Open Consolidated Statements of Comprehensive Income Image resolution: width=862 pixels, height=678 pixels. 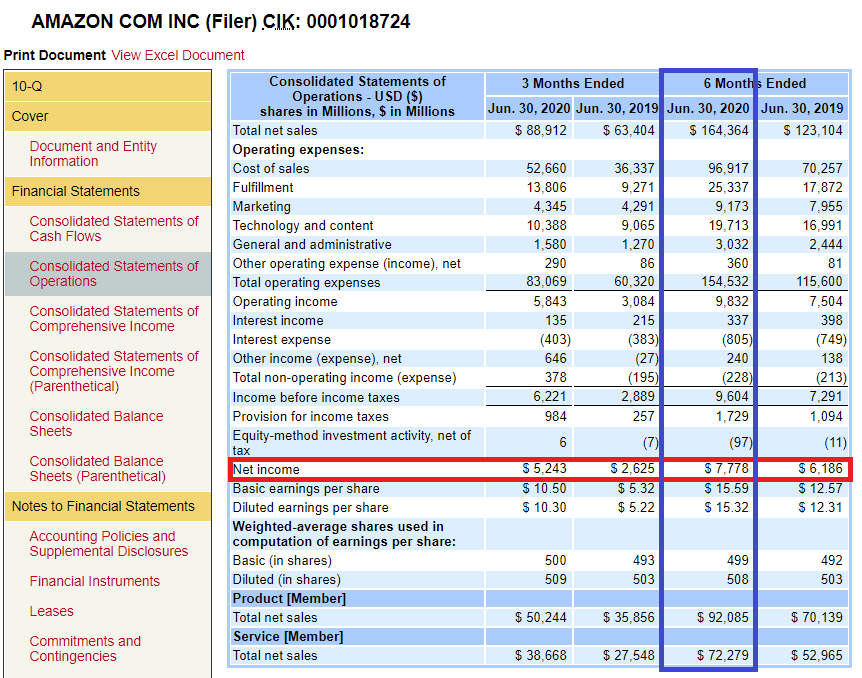click(114, 318)
